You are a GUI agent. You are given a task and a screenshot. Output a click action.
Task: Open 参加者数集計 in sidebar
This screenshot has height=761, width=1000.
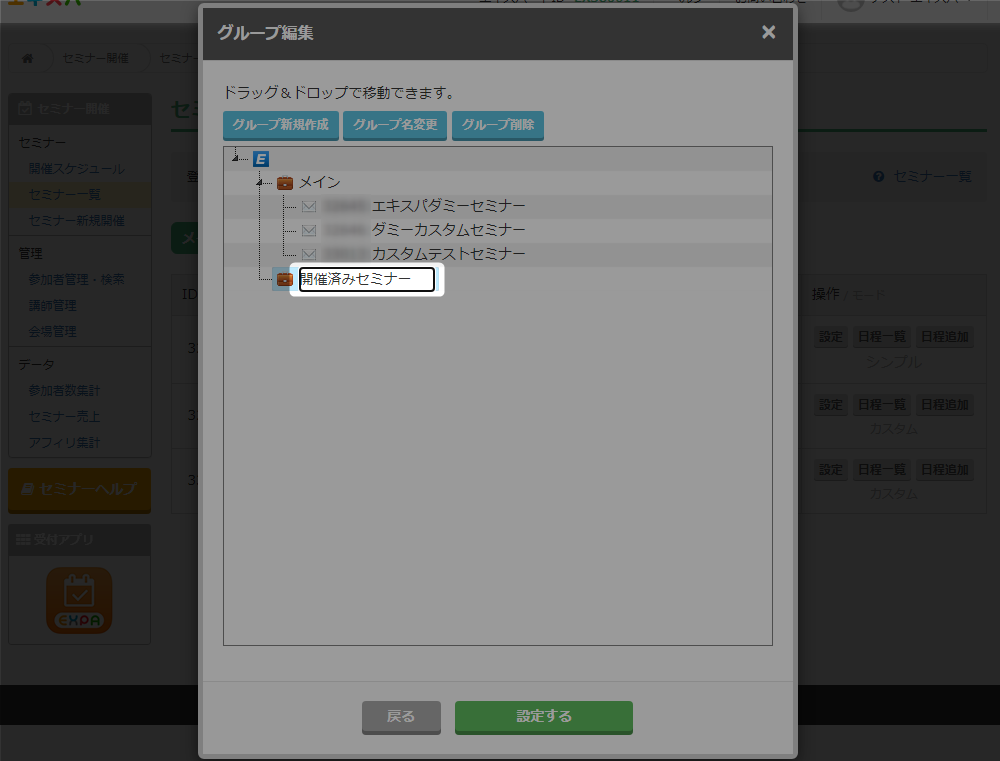pos(64,390)
